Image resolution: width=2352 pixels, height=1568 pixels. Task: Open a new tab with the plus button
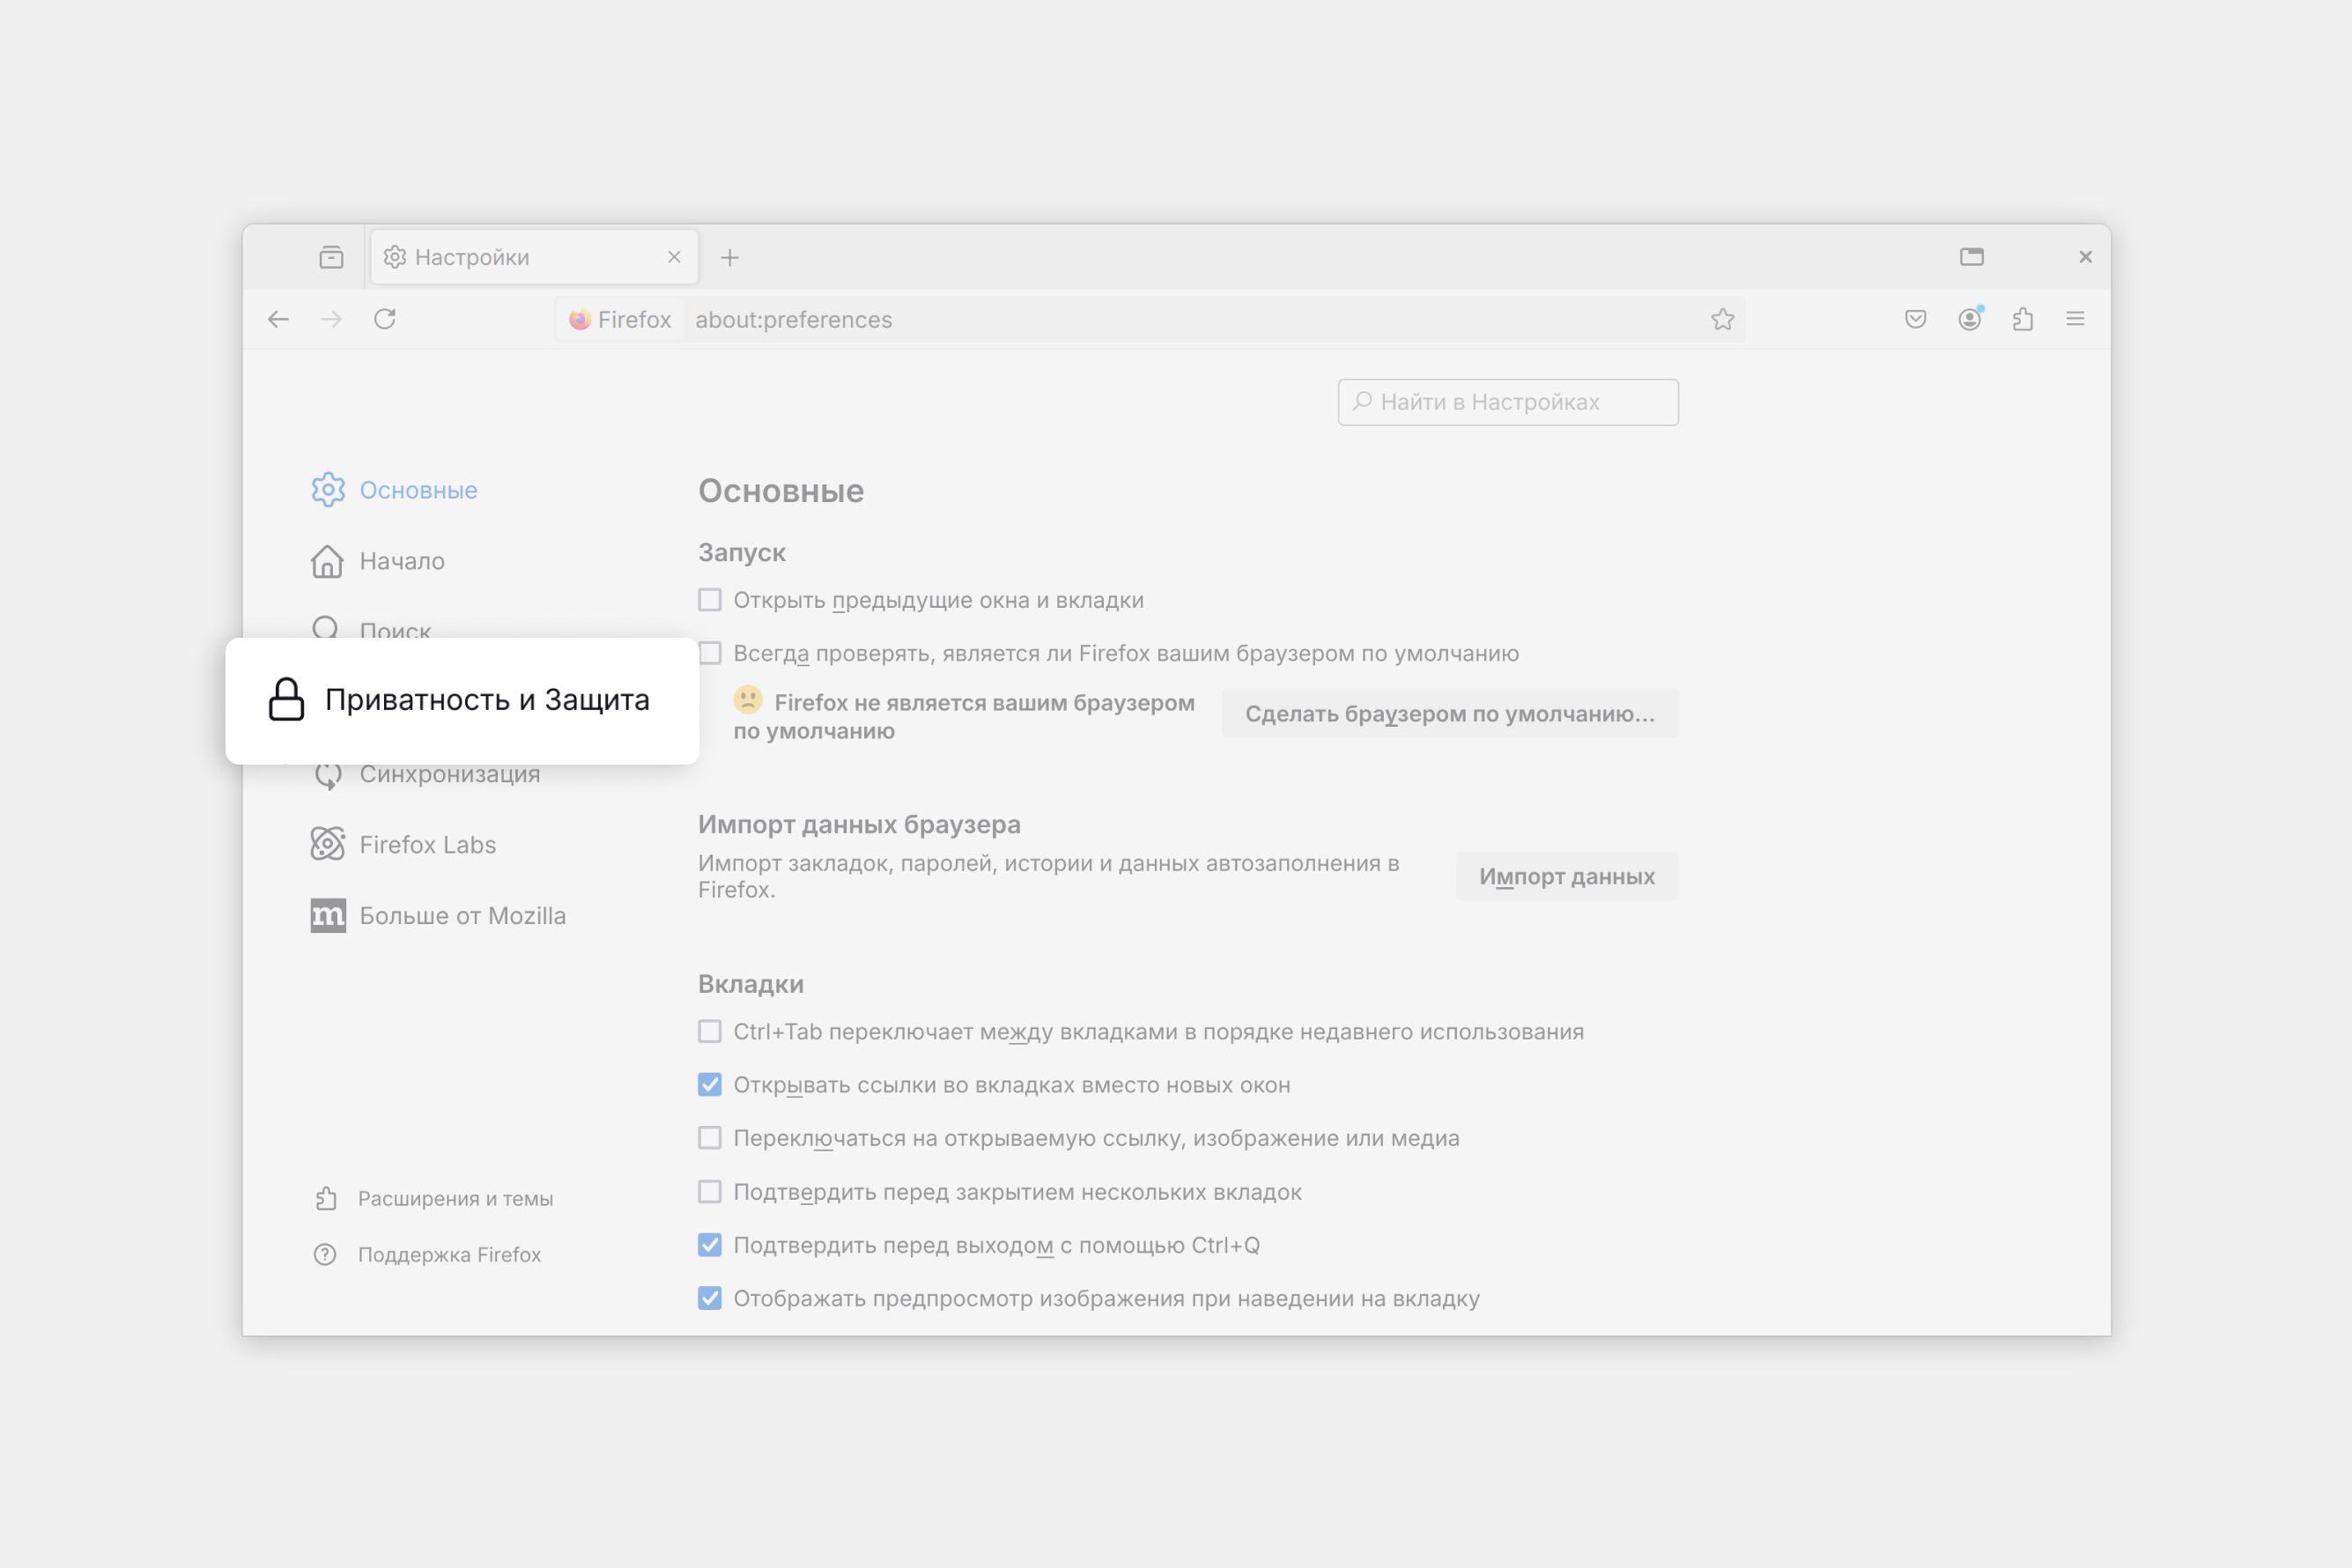coord(730,258)
